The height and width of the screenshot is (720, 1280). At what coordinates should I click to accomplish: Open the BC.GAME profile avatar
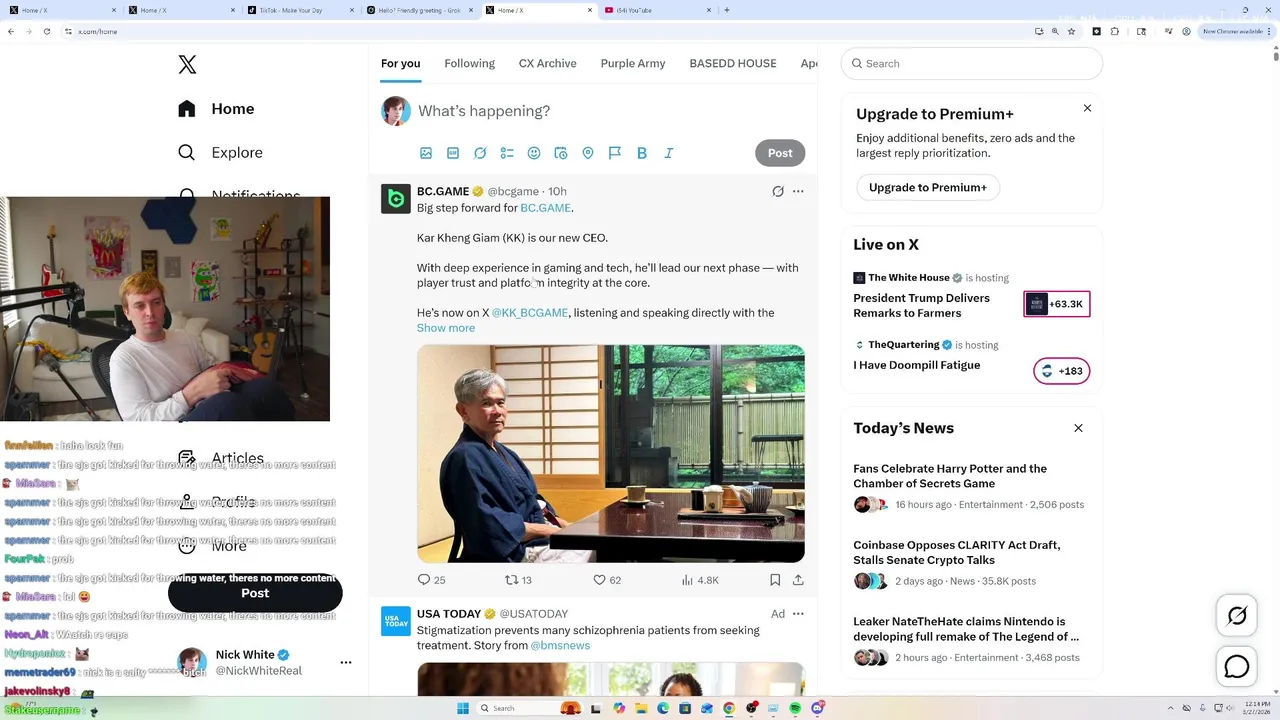396,199
